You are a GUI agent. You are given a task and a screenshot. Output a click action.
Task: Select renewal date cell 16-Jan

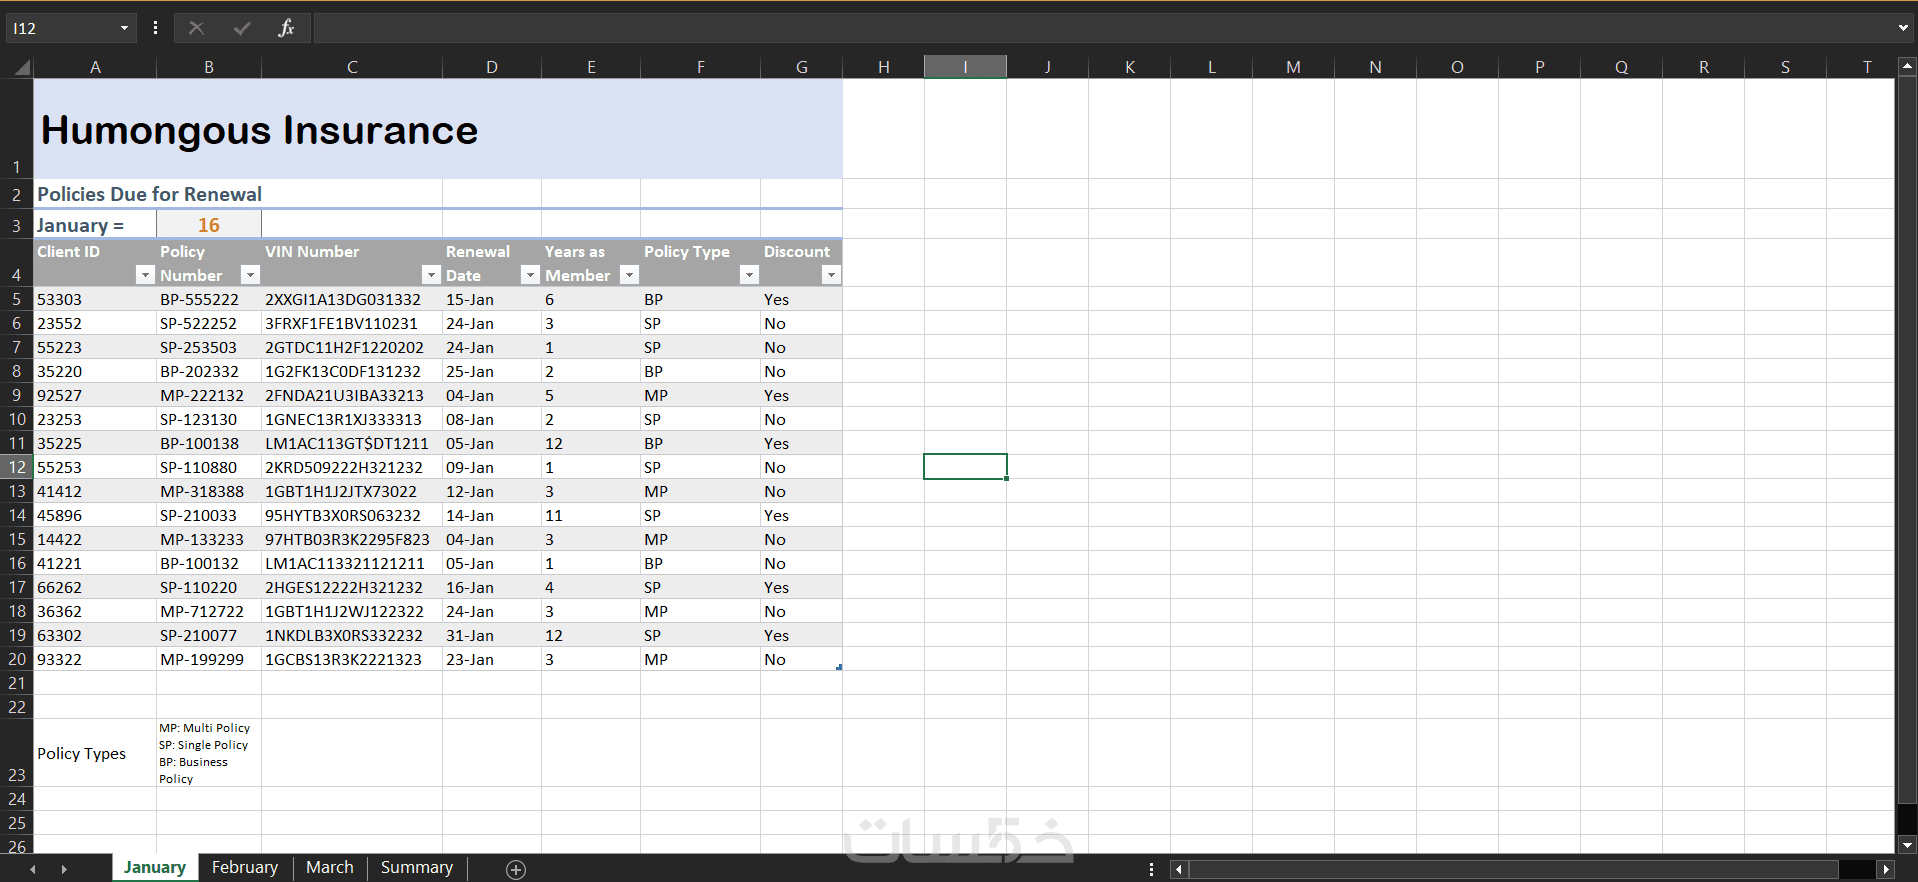click(492, 587)
